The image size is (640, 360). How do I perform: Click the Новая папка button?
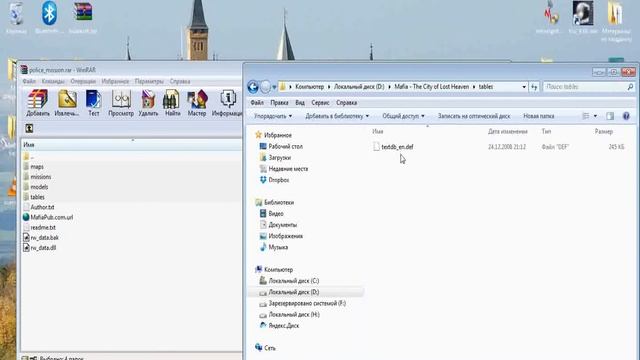coord(538,116)
